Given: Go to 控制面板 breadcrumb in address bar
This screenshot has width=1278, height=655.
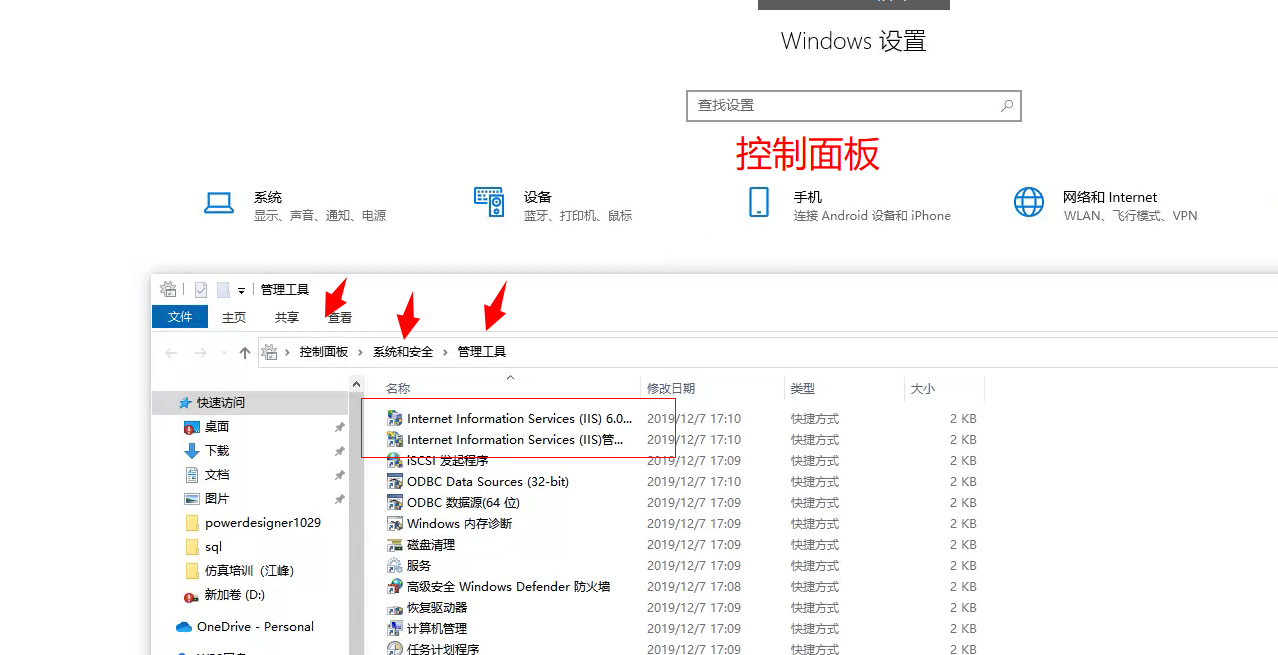Looking at the screenshot, I should [x=324, y=352].
